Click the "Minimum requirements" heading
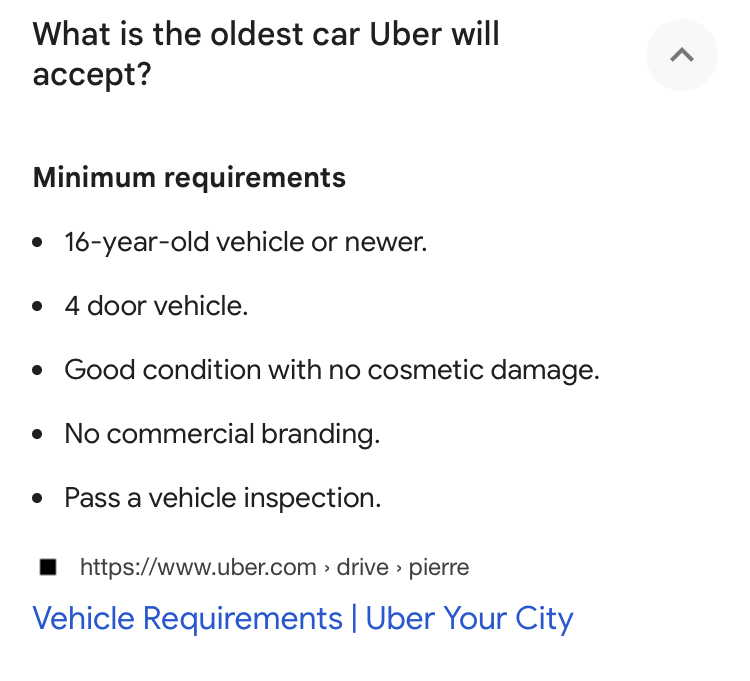 [189, 178]
